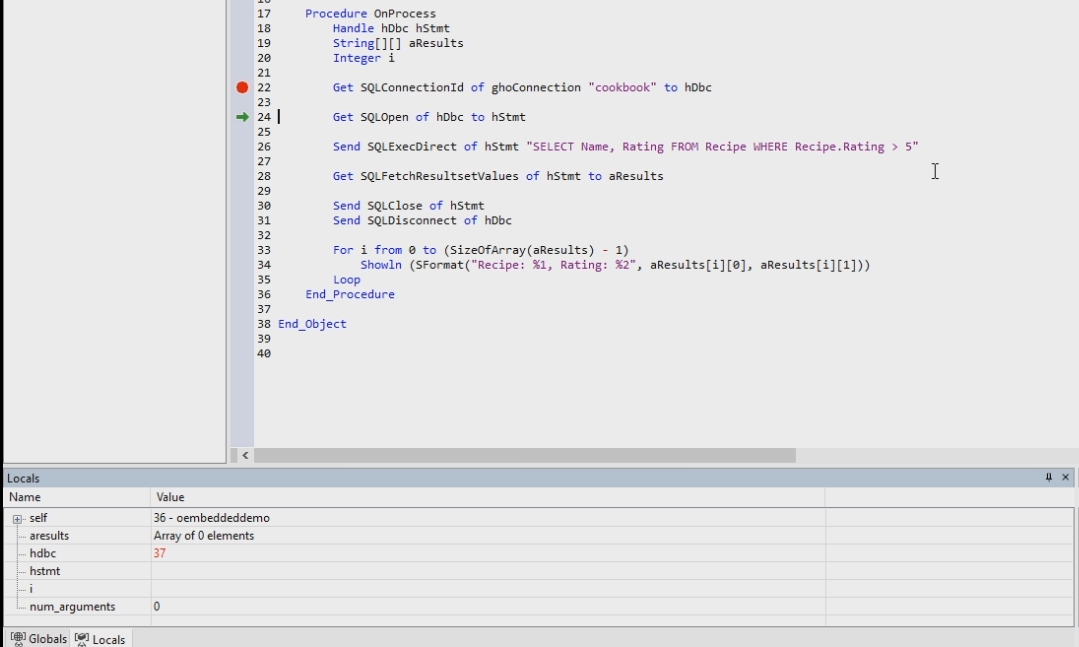This screenshot has height=647, width=1079.
Task: Close the Locals panel
Action: tap(1065, 478)
